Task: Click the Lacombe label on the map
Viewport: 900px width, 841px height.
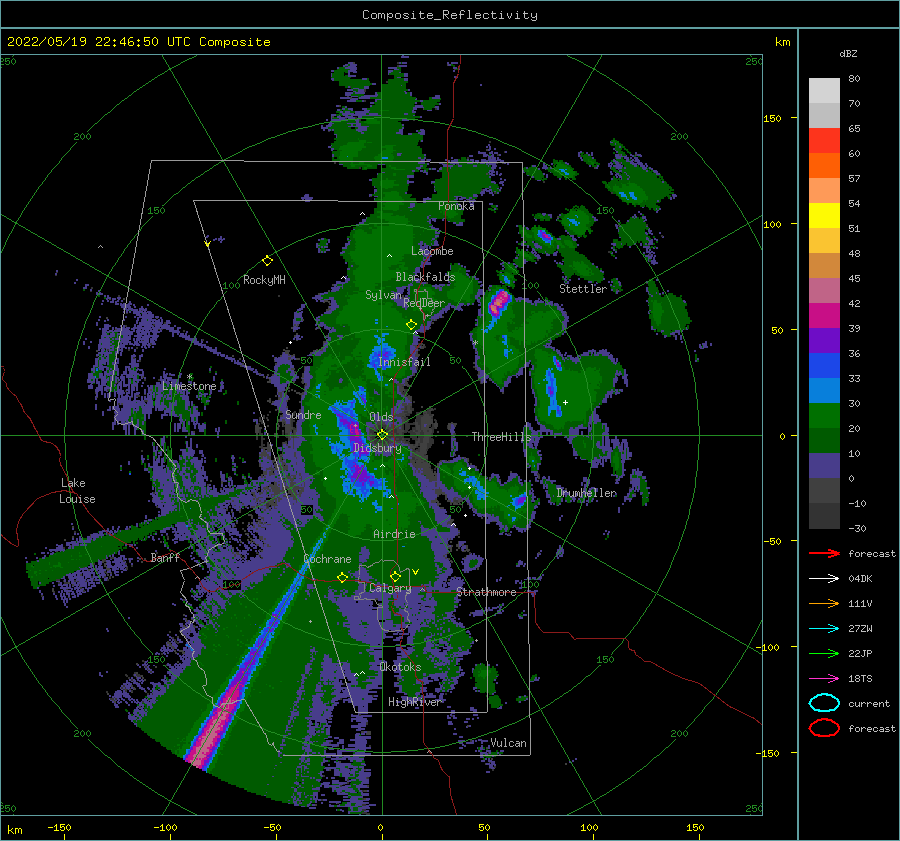Action: pos(432,251)
